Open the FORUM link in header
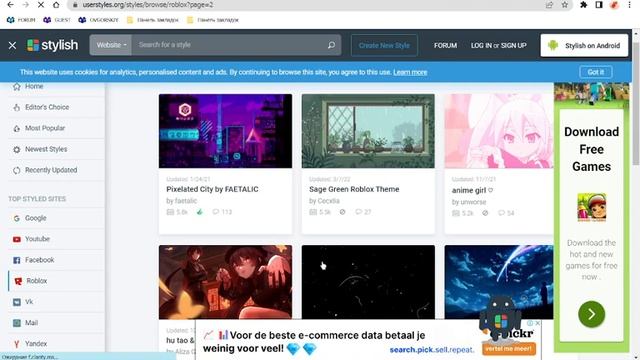Viewport: 640px width, 360px height. [445, 45]
